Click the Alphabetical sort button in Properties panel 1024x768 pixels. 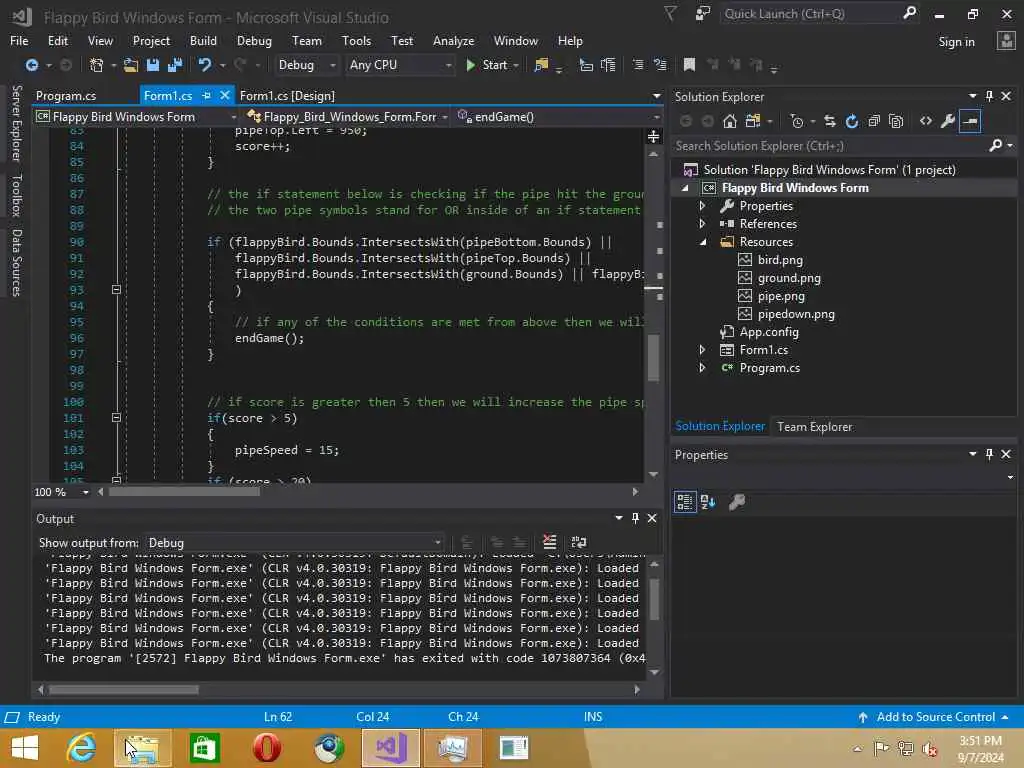tap(708, 502)
